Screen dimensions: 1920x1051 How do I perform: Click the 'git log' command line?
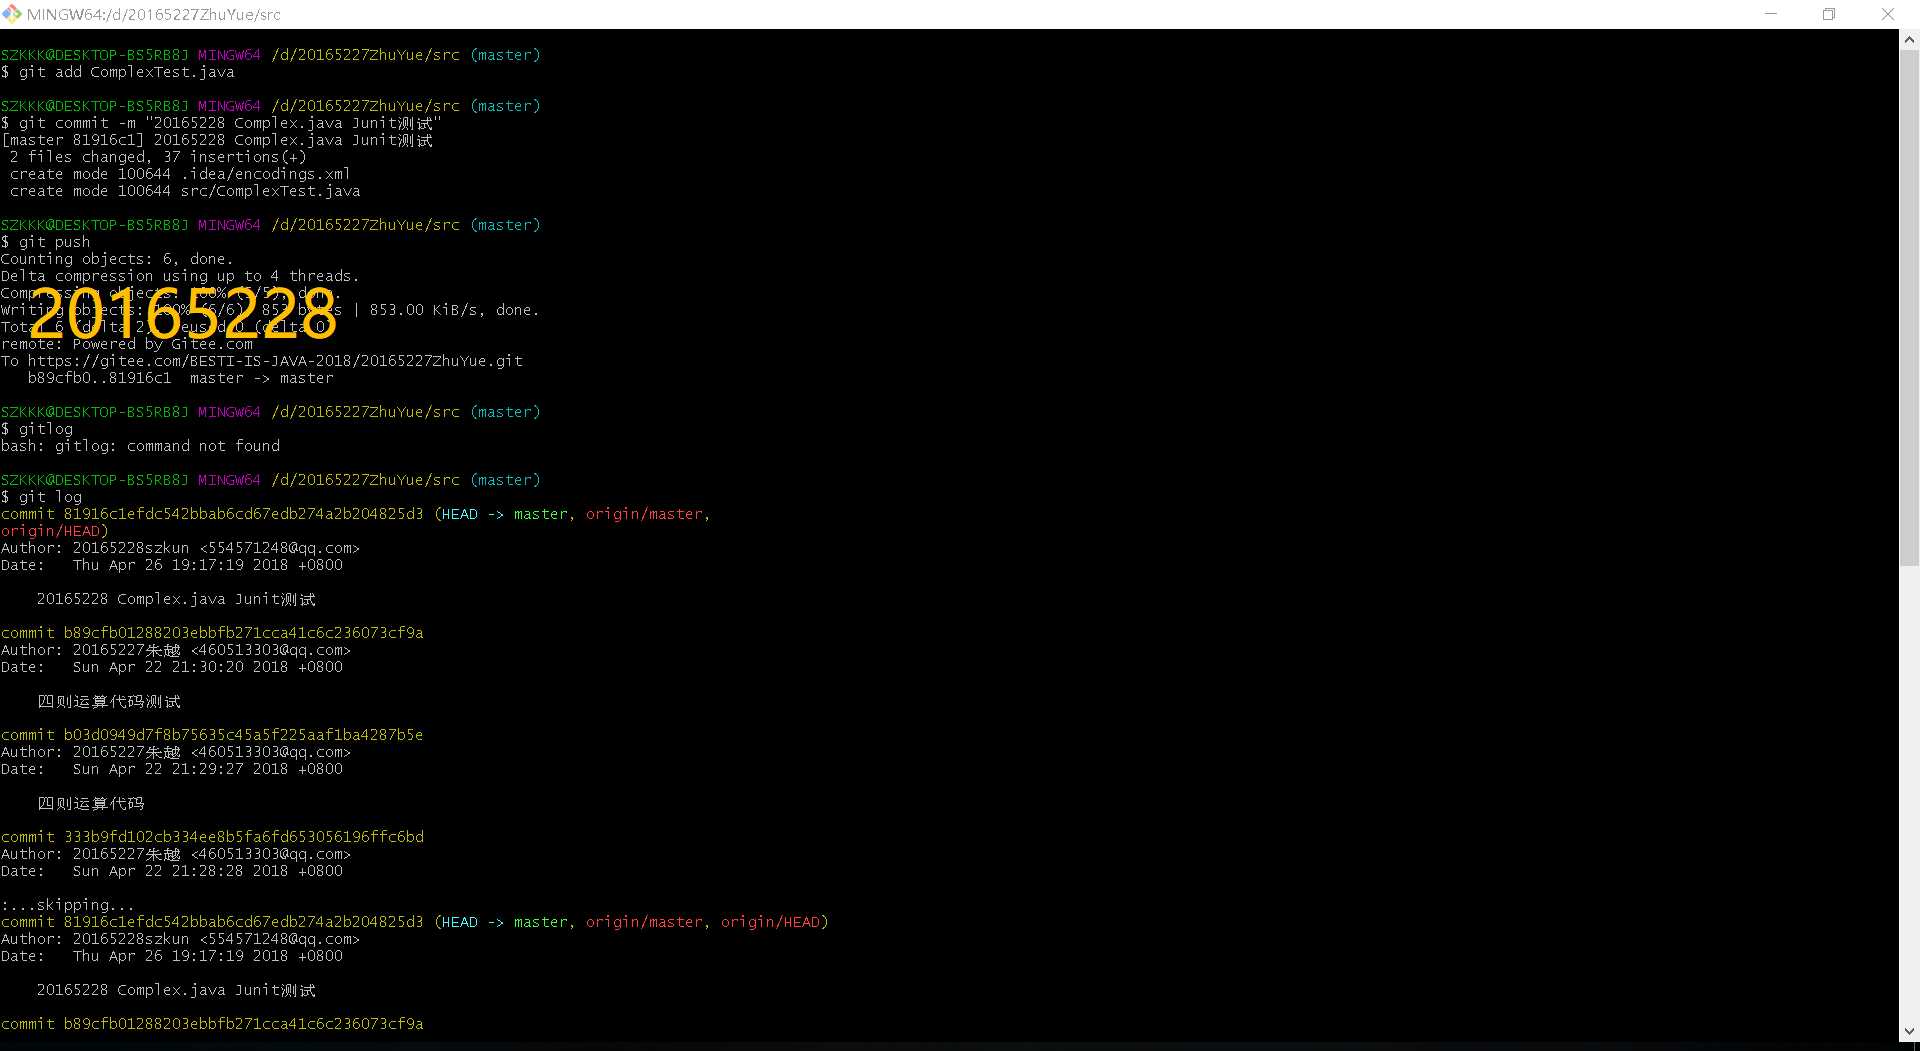click(42, 497)
